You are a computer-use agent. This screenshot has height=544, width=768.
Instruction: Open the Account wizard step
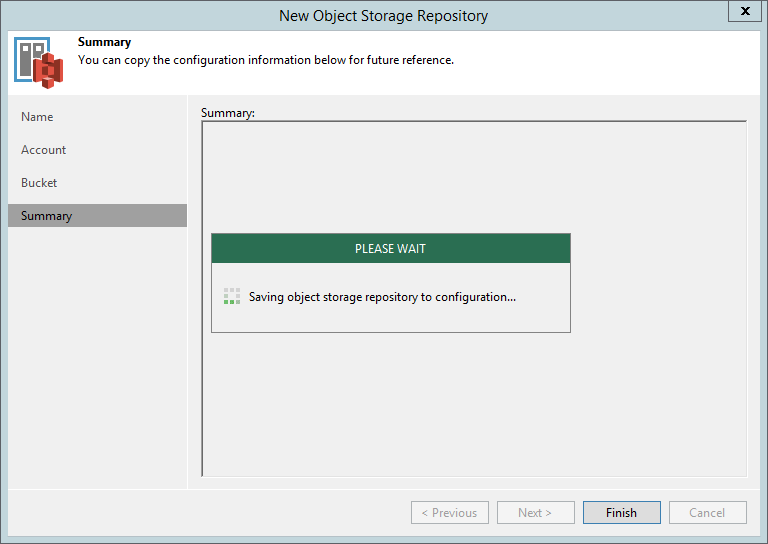pyautogui.click(x=43, y=150)
